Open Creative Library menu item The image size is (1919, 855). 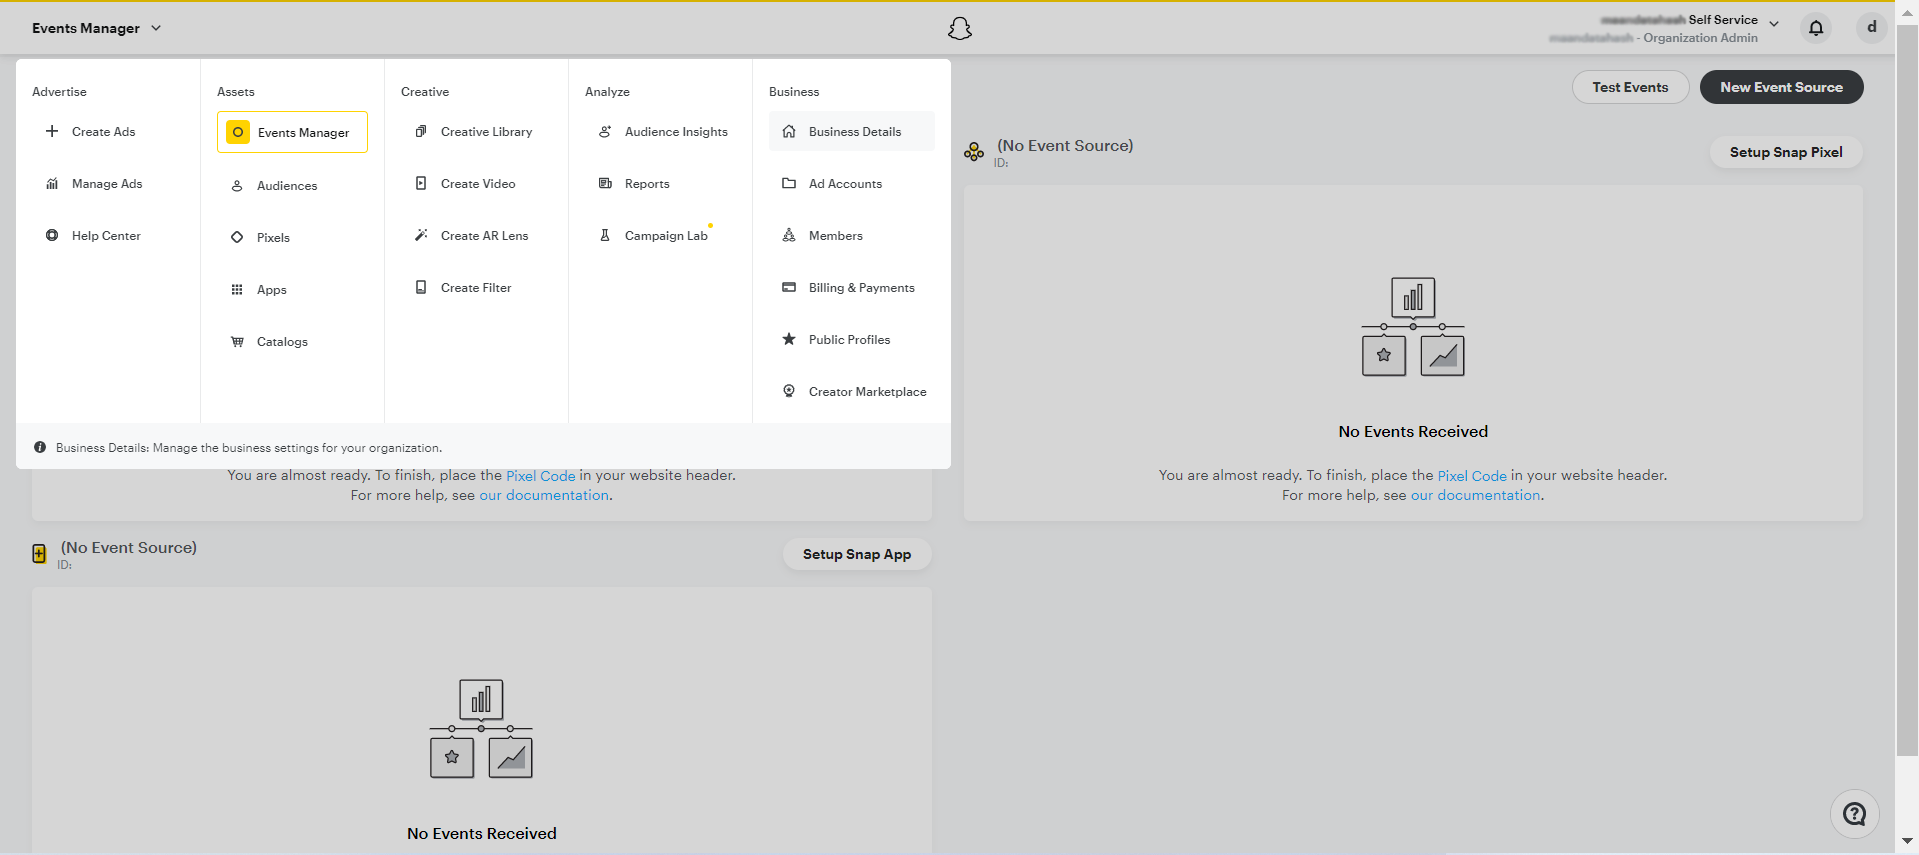[x=476, y=131]
